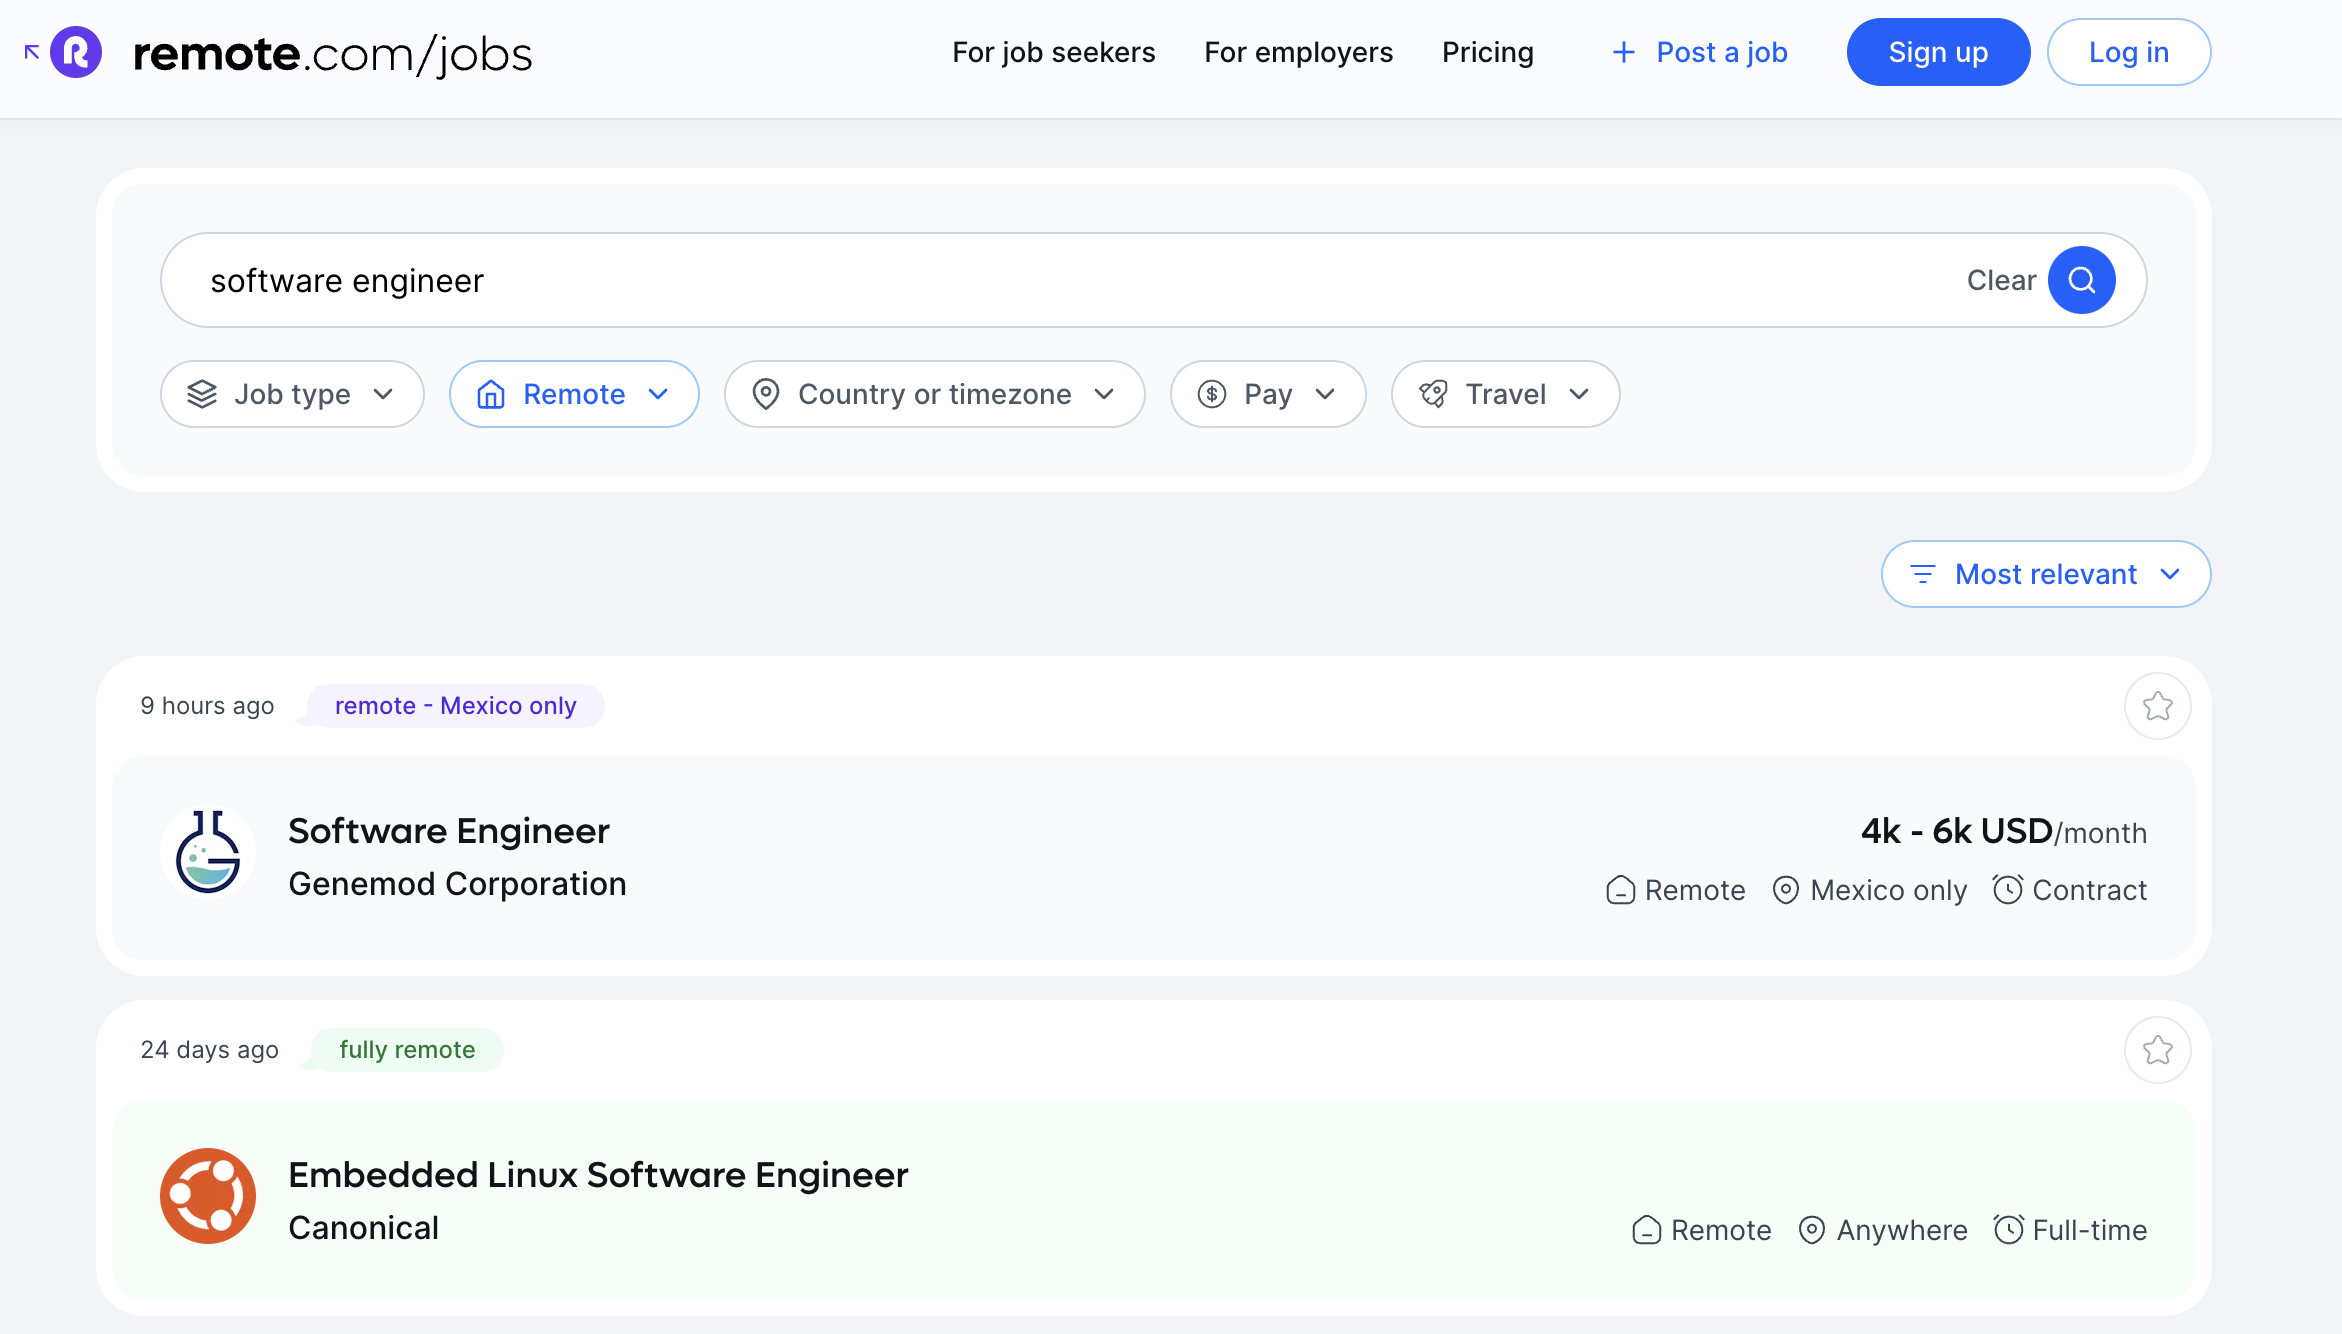
Task: Click the Log in button
Action: [x=2128, y=52]
